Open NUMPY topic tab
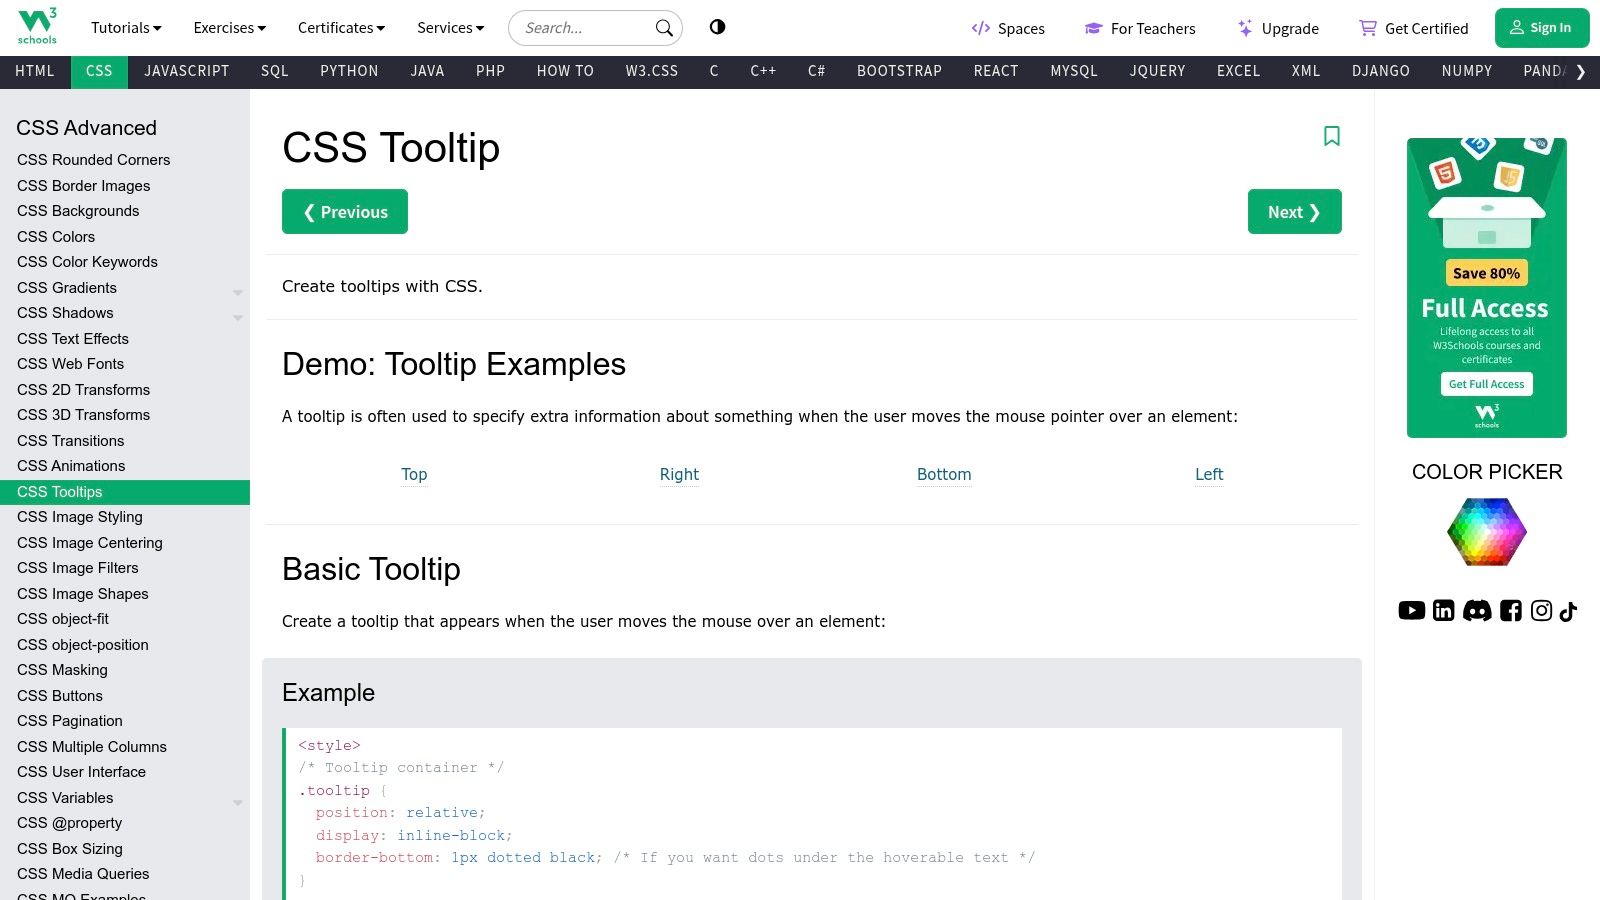Image resolution: width=1600 pixels, height=900 pixels. tap(1467, 71)
